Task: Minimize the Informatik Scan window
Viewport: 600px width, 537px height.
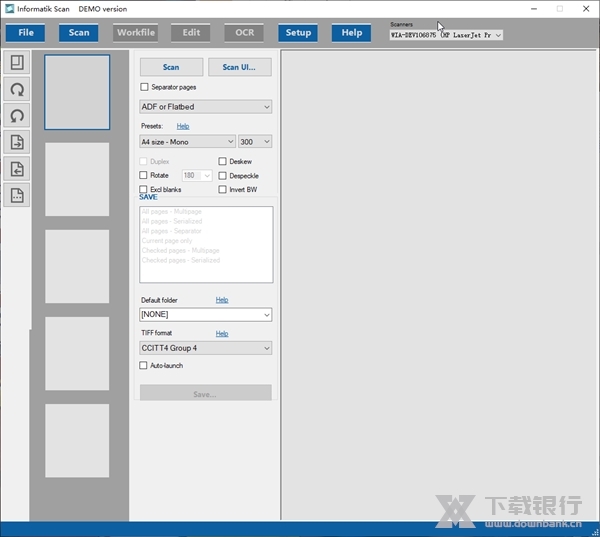Action: click(534, 9)
